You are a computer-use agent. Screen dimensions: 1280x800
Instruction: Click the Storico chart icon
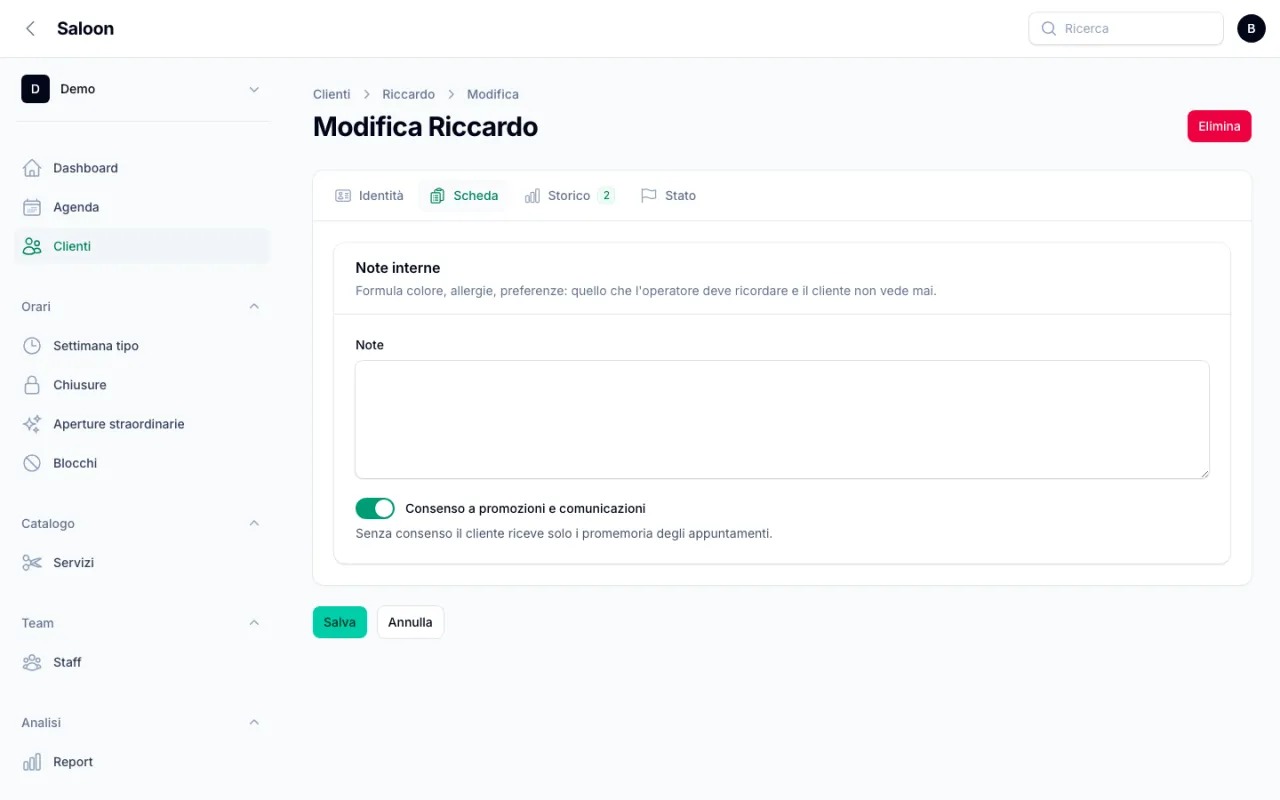coord(532,196)
